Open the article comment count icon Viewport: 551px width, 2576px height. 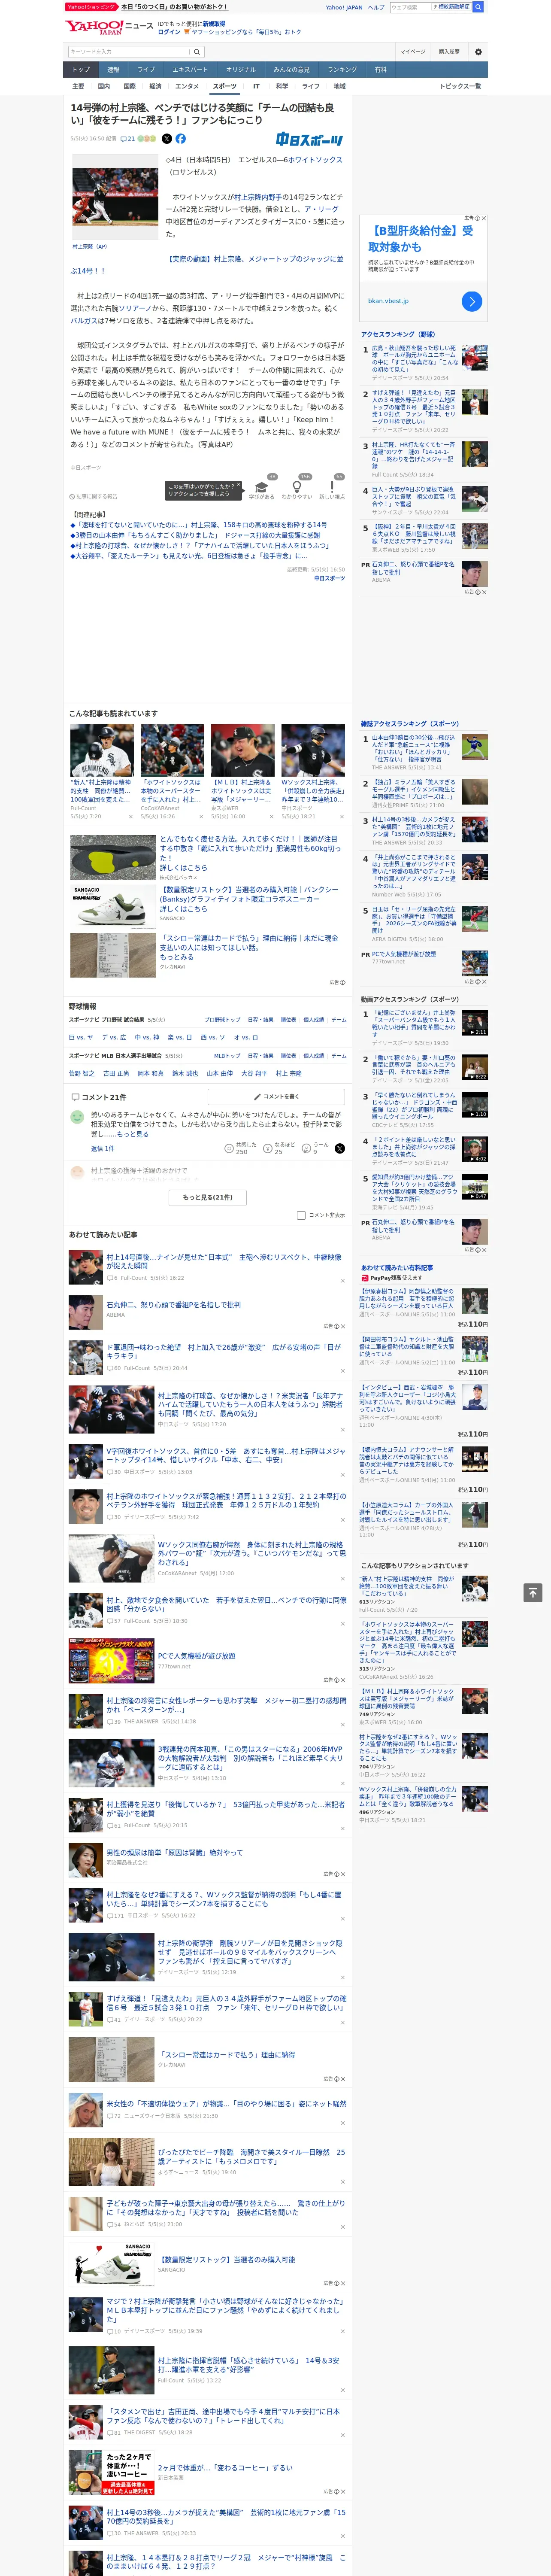coord(128,139)
